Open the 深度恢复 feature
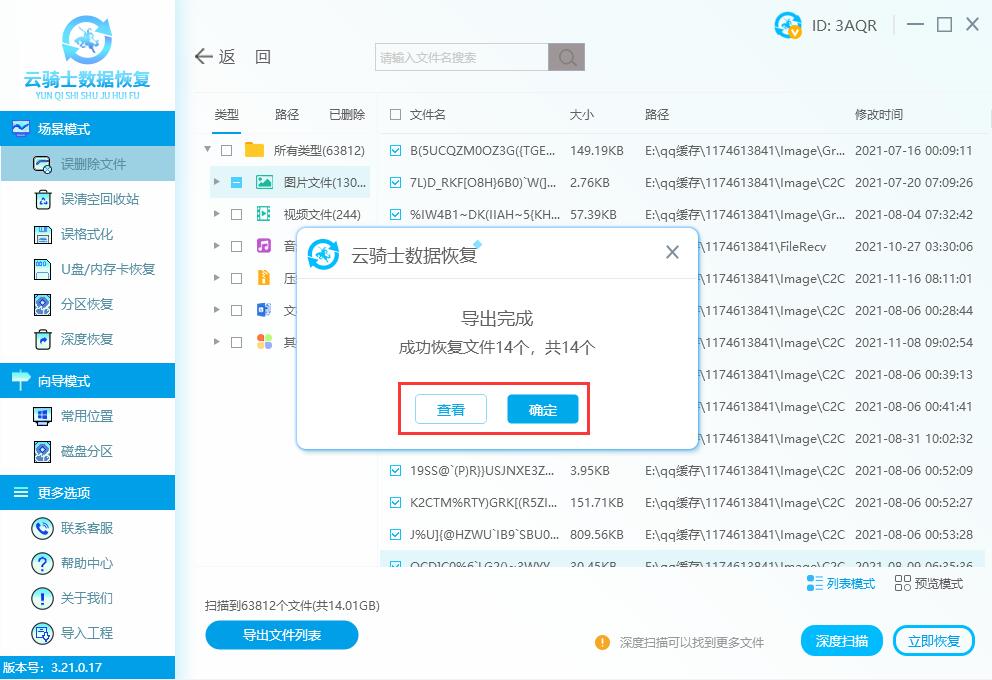Screen dimensions: 992x680 pyautogui.click(x=87, y=340)
